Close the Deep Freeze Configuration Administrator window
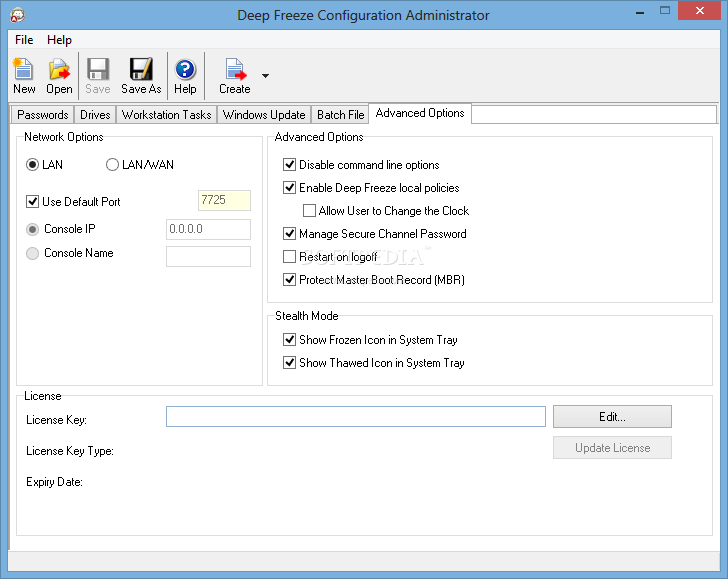Screen dimensions: 728x579 700,11
